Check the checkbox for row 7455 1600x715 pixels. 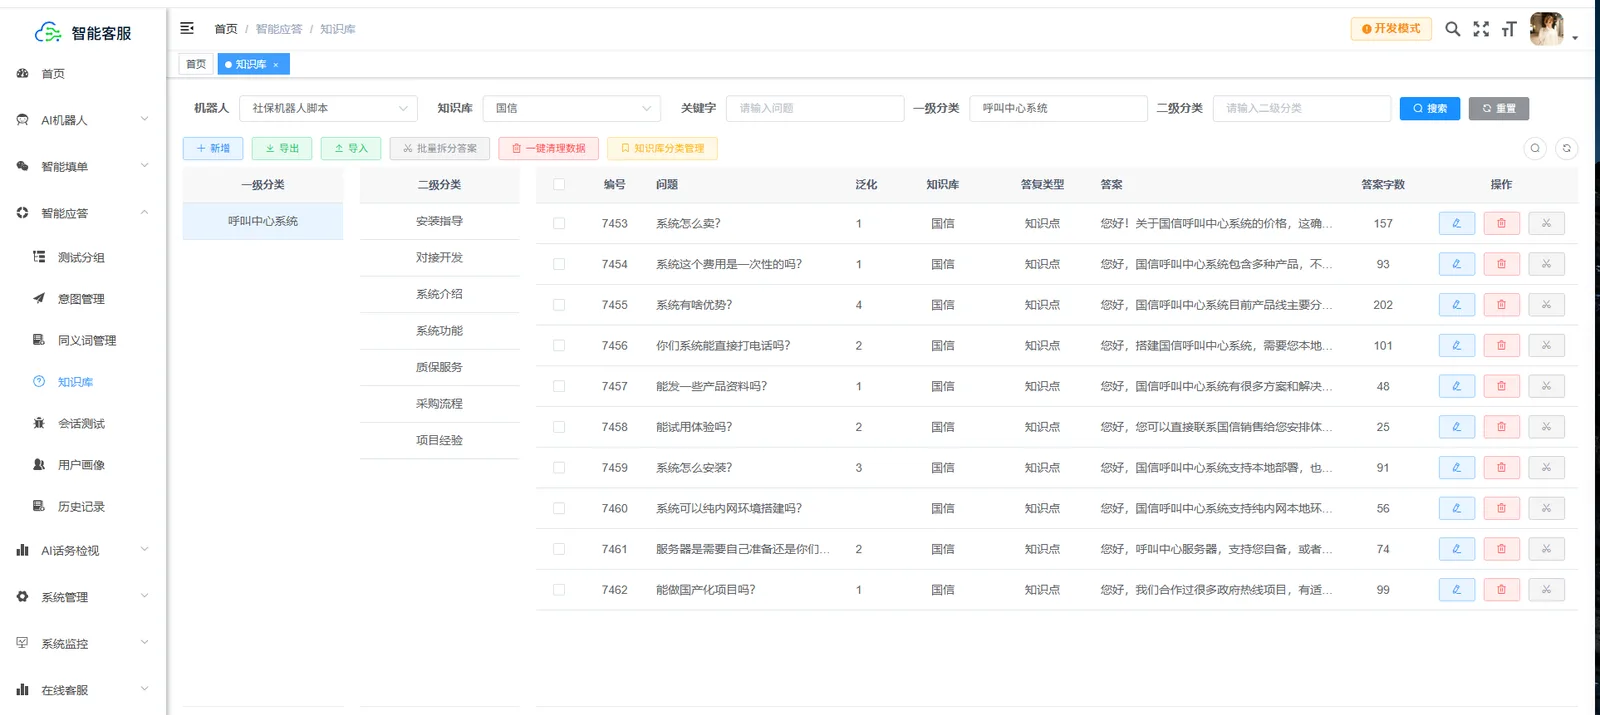tap(559, 305)
